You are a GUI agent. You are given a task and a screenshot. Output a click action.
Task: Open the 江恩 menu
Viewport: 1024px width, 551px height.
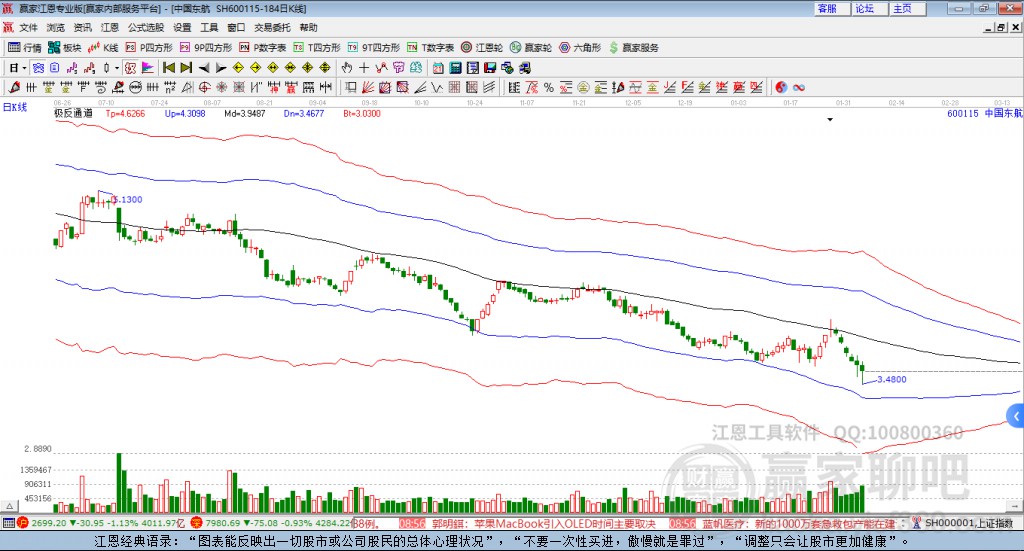point(109,27)
